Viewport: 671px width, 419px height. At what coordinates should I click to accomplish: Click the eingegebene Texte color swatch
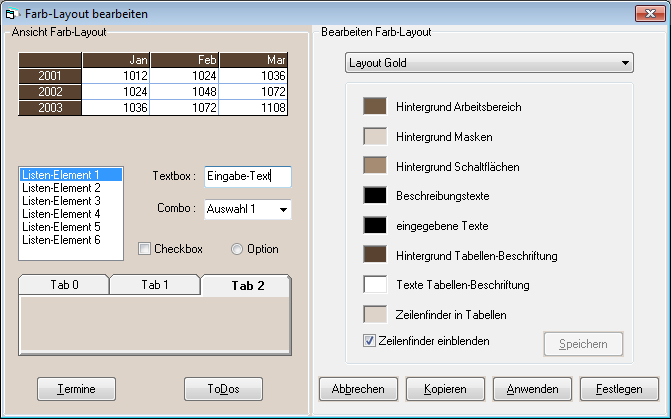click(375, 226)
